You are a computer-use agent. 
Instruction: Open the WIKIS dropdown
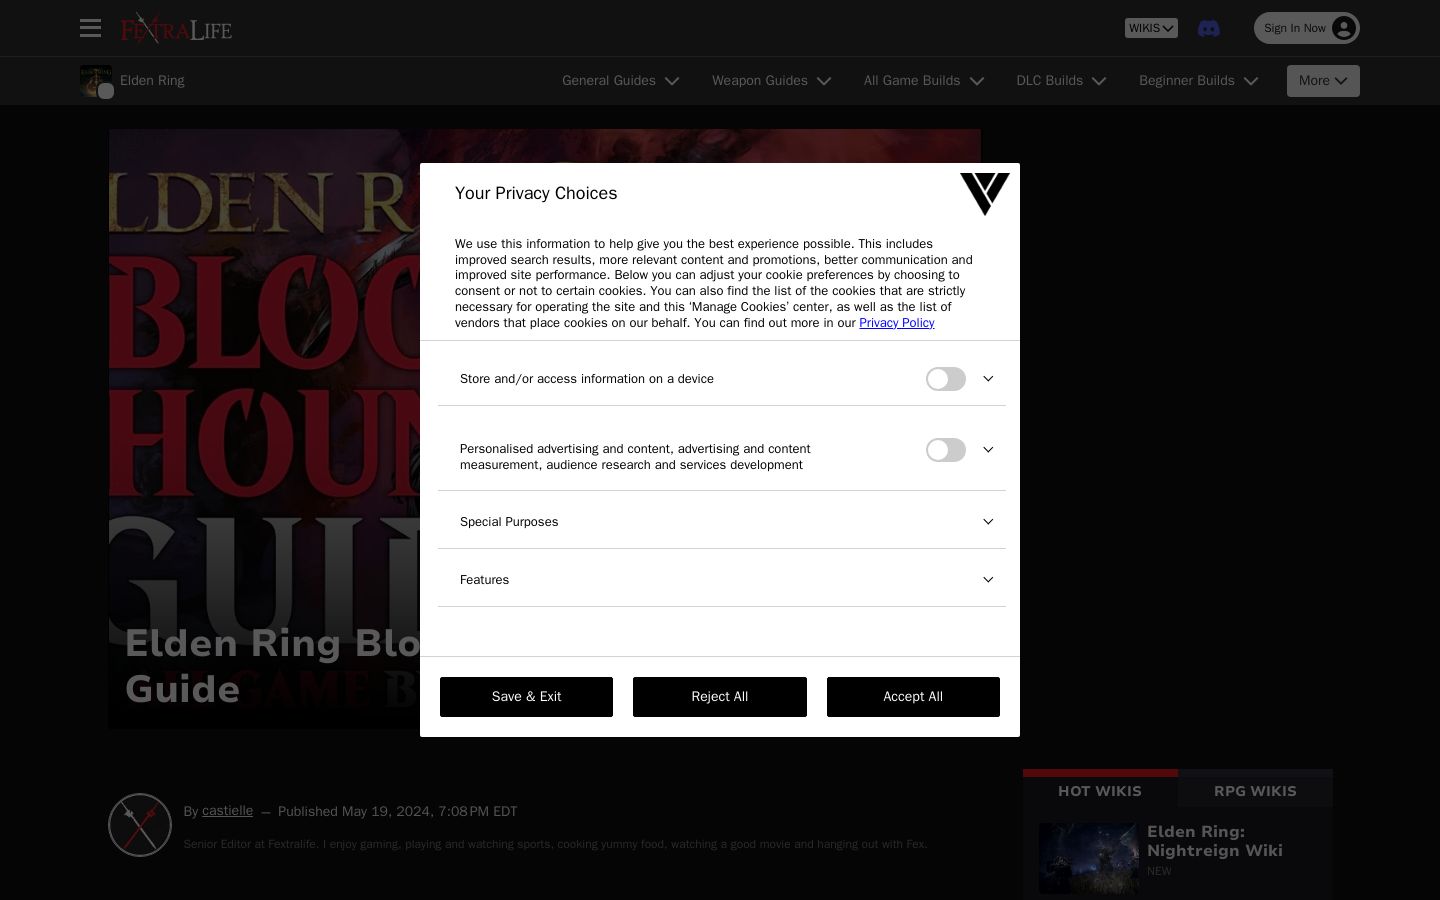[x=1151, y=28]
